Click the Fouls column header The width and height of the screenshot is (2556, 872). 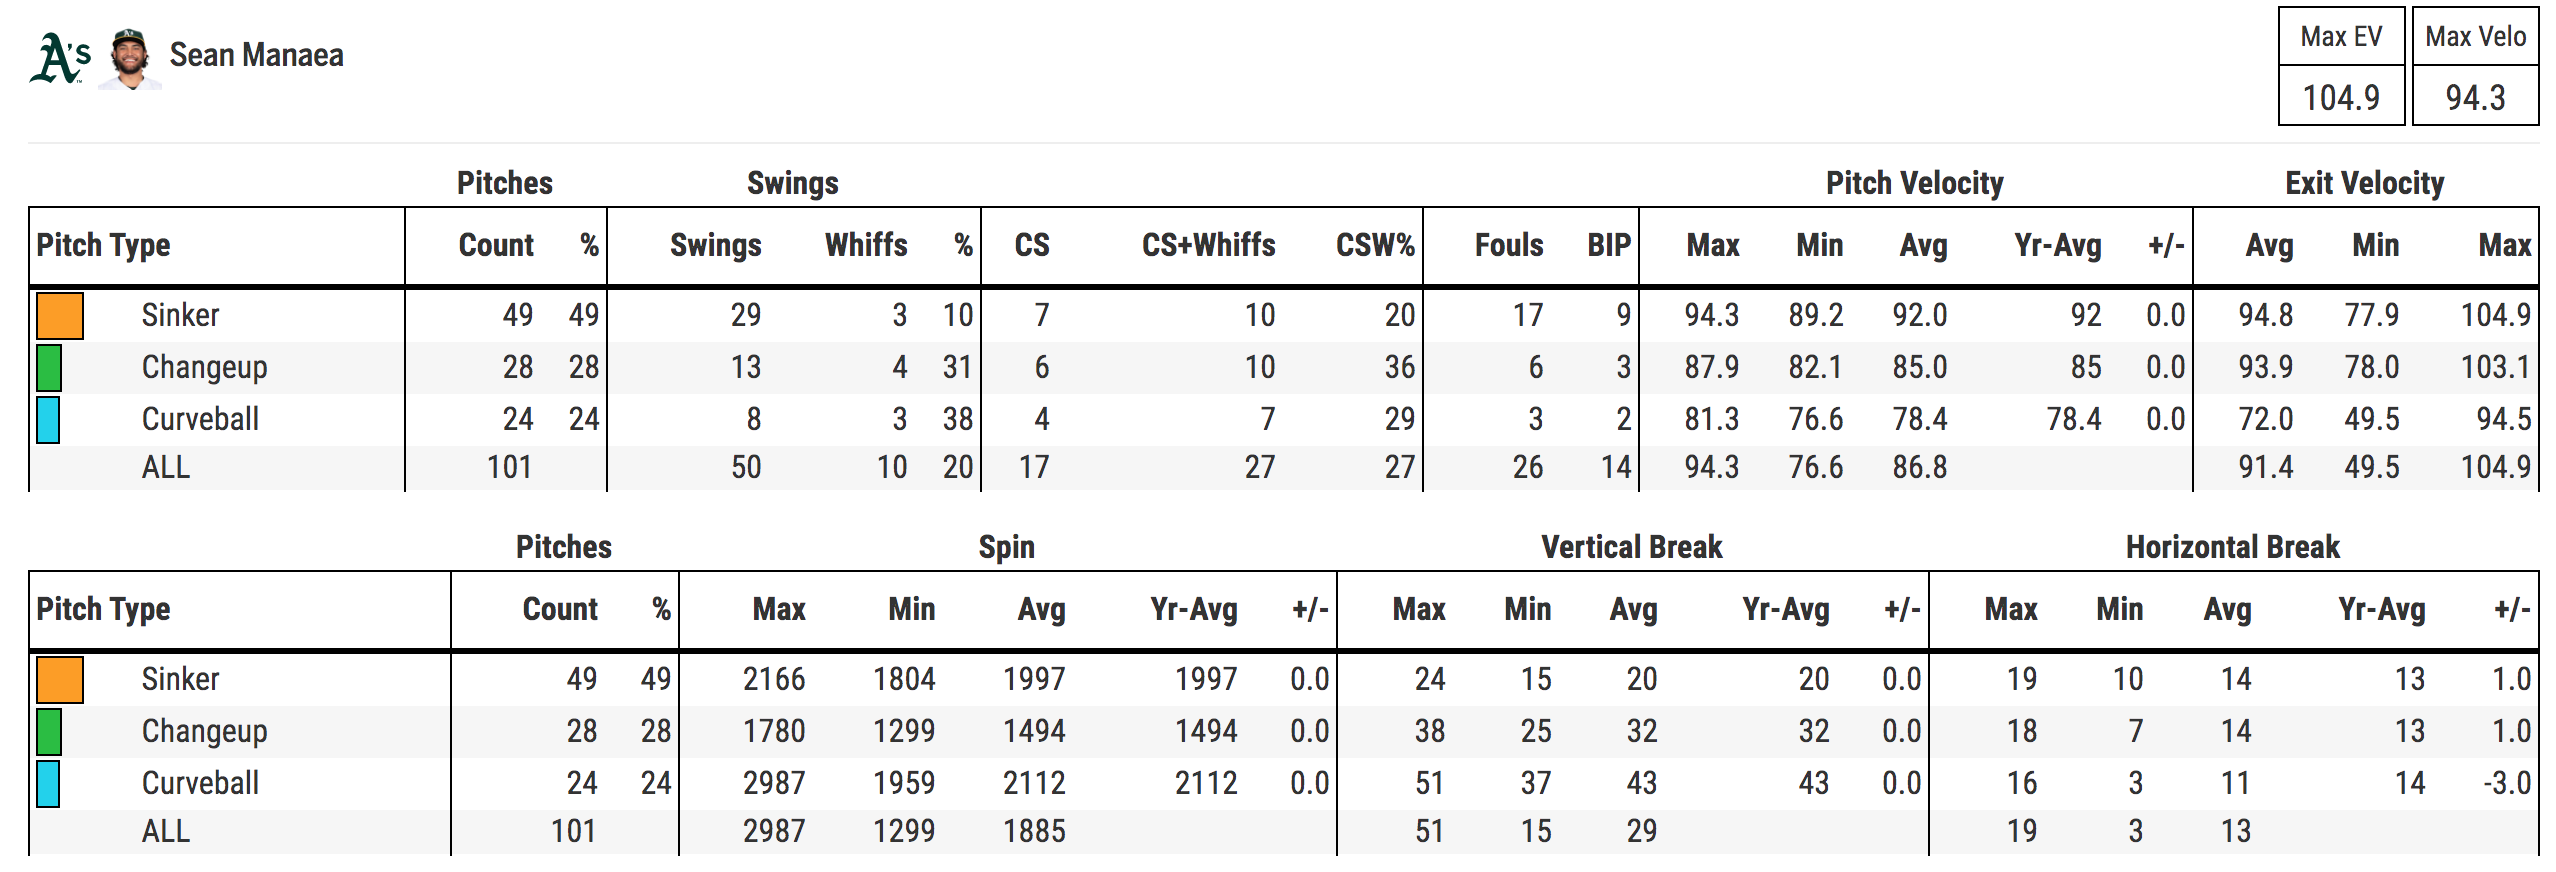(1509, 245)
